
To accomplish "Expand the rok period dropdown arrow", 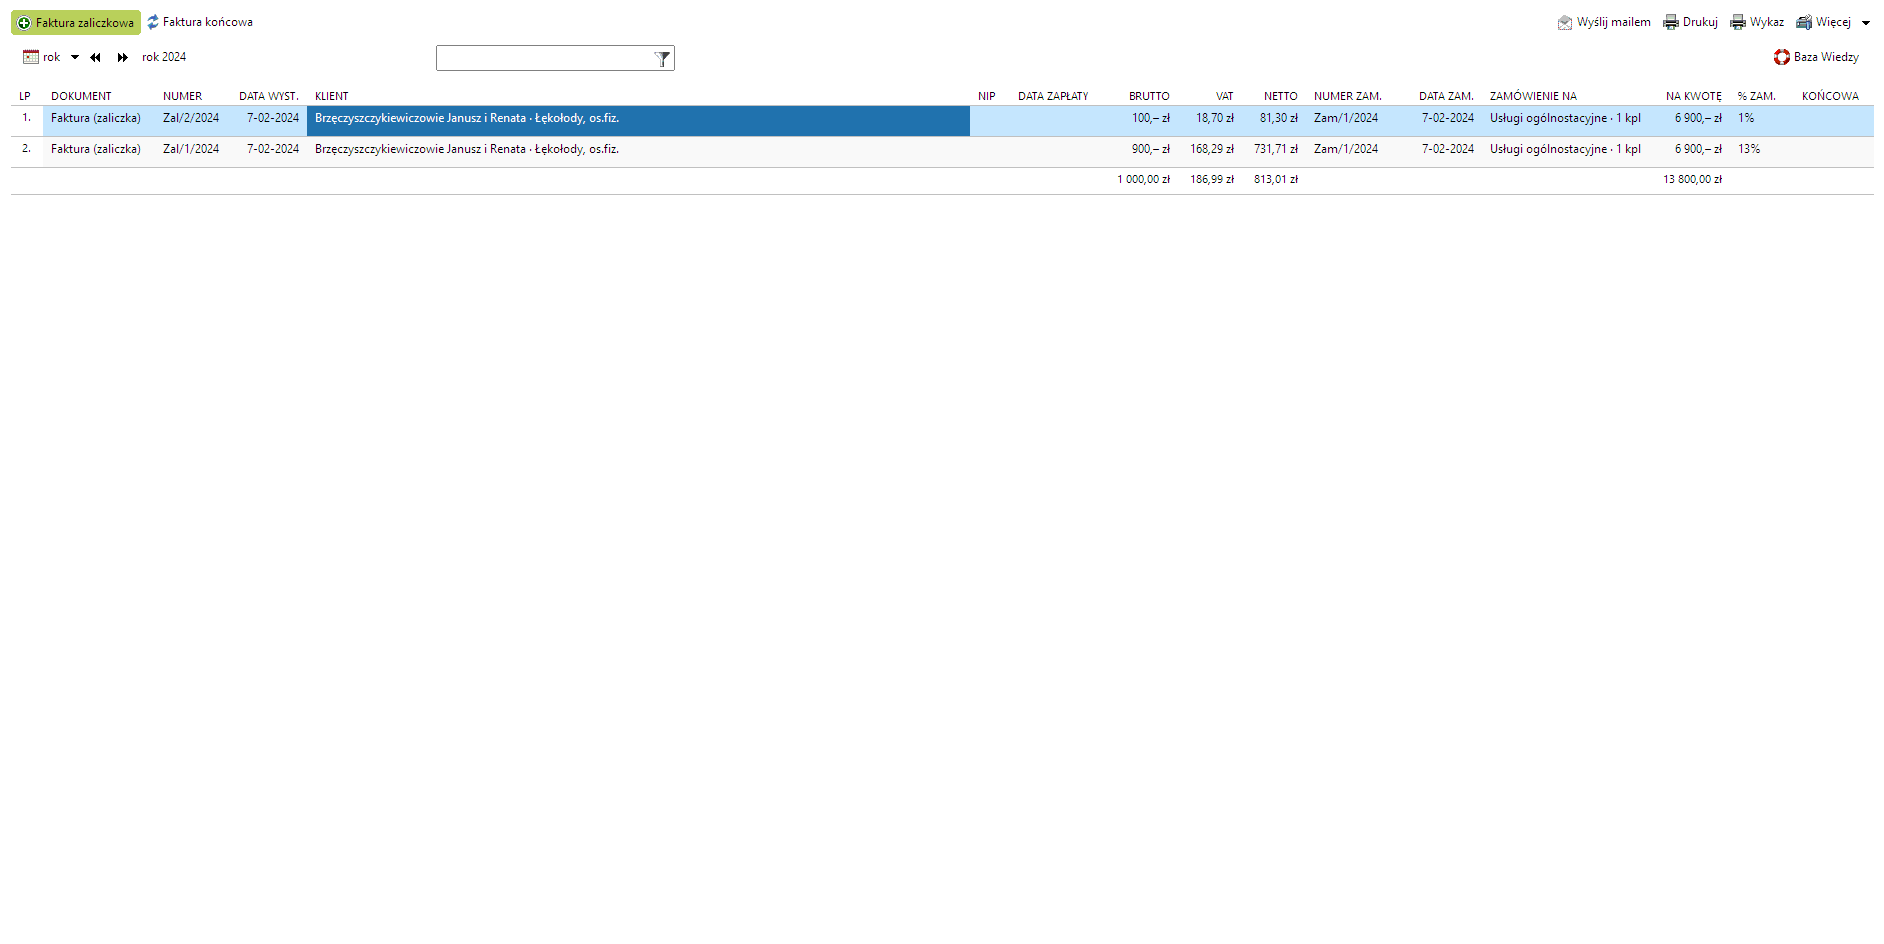I will tap(75, 58).
